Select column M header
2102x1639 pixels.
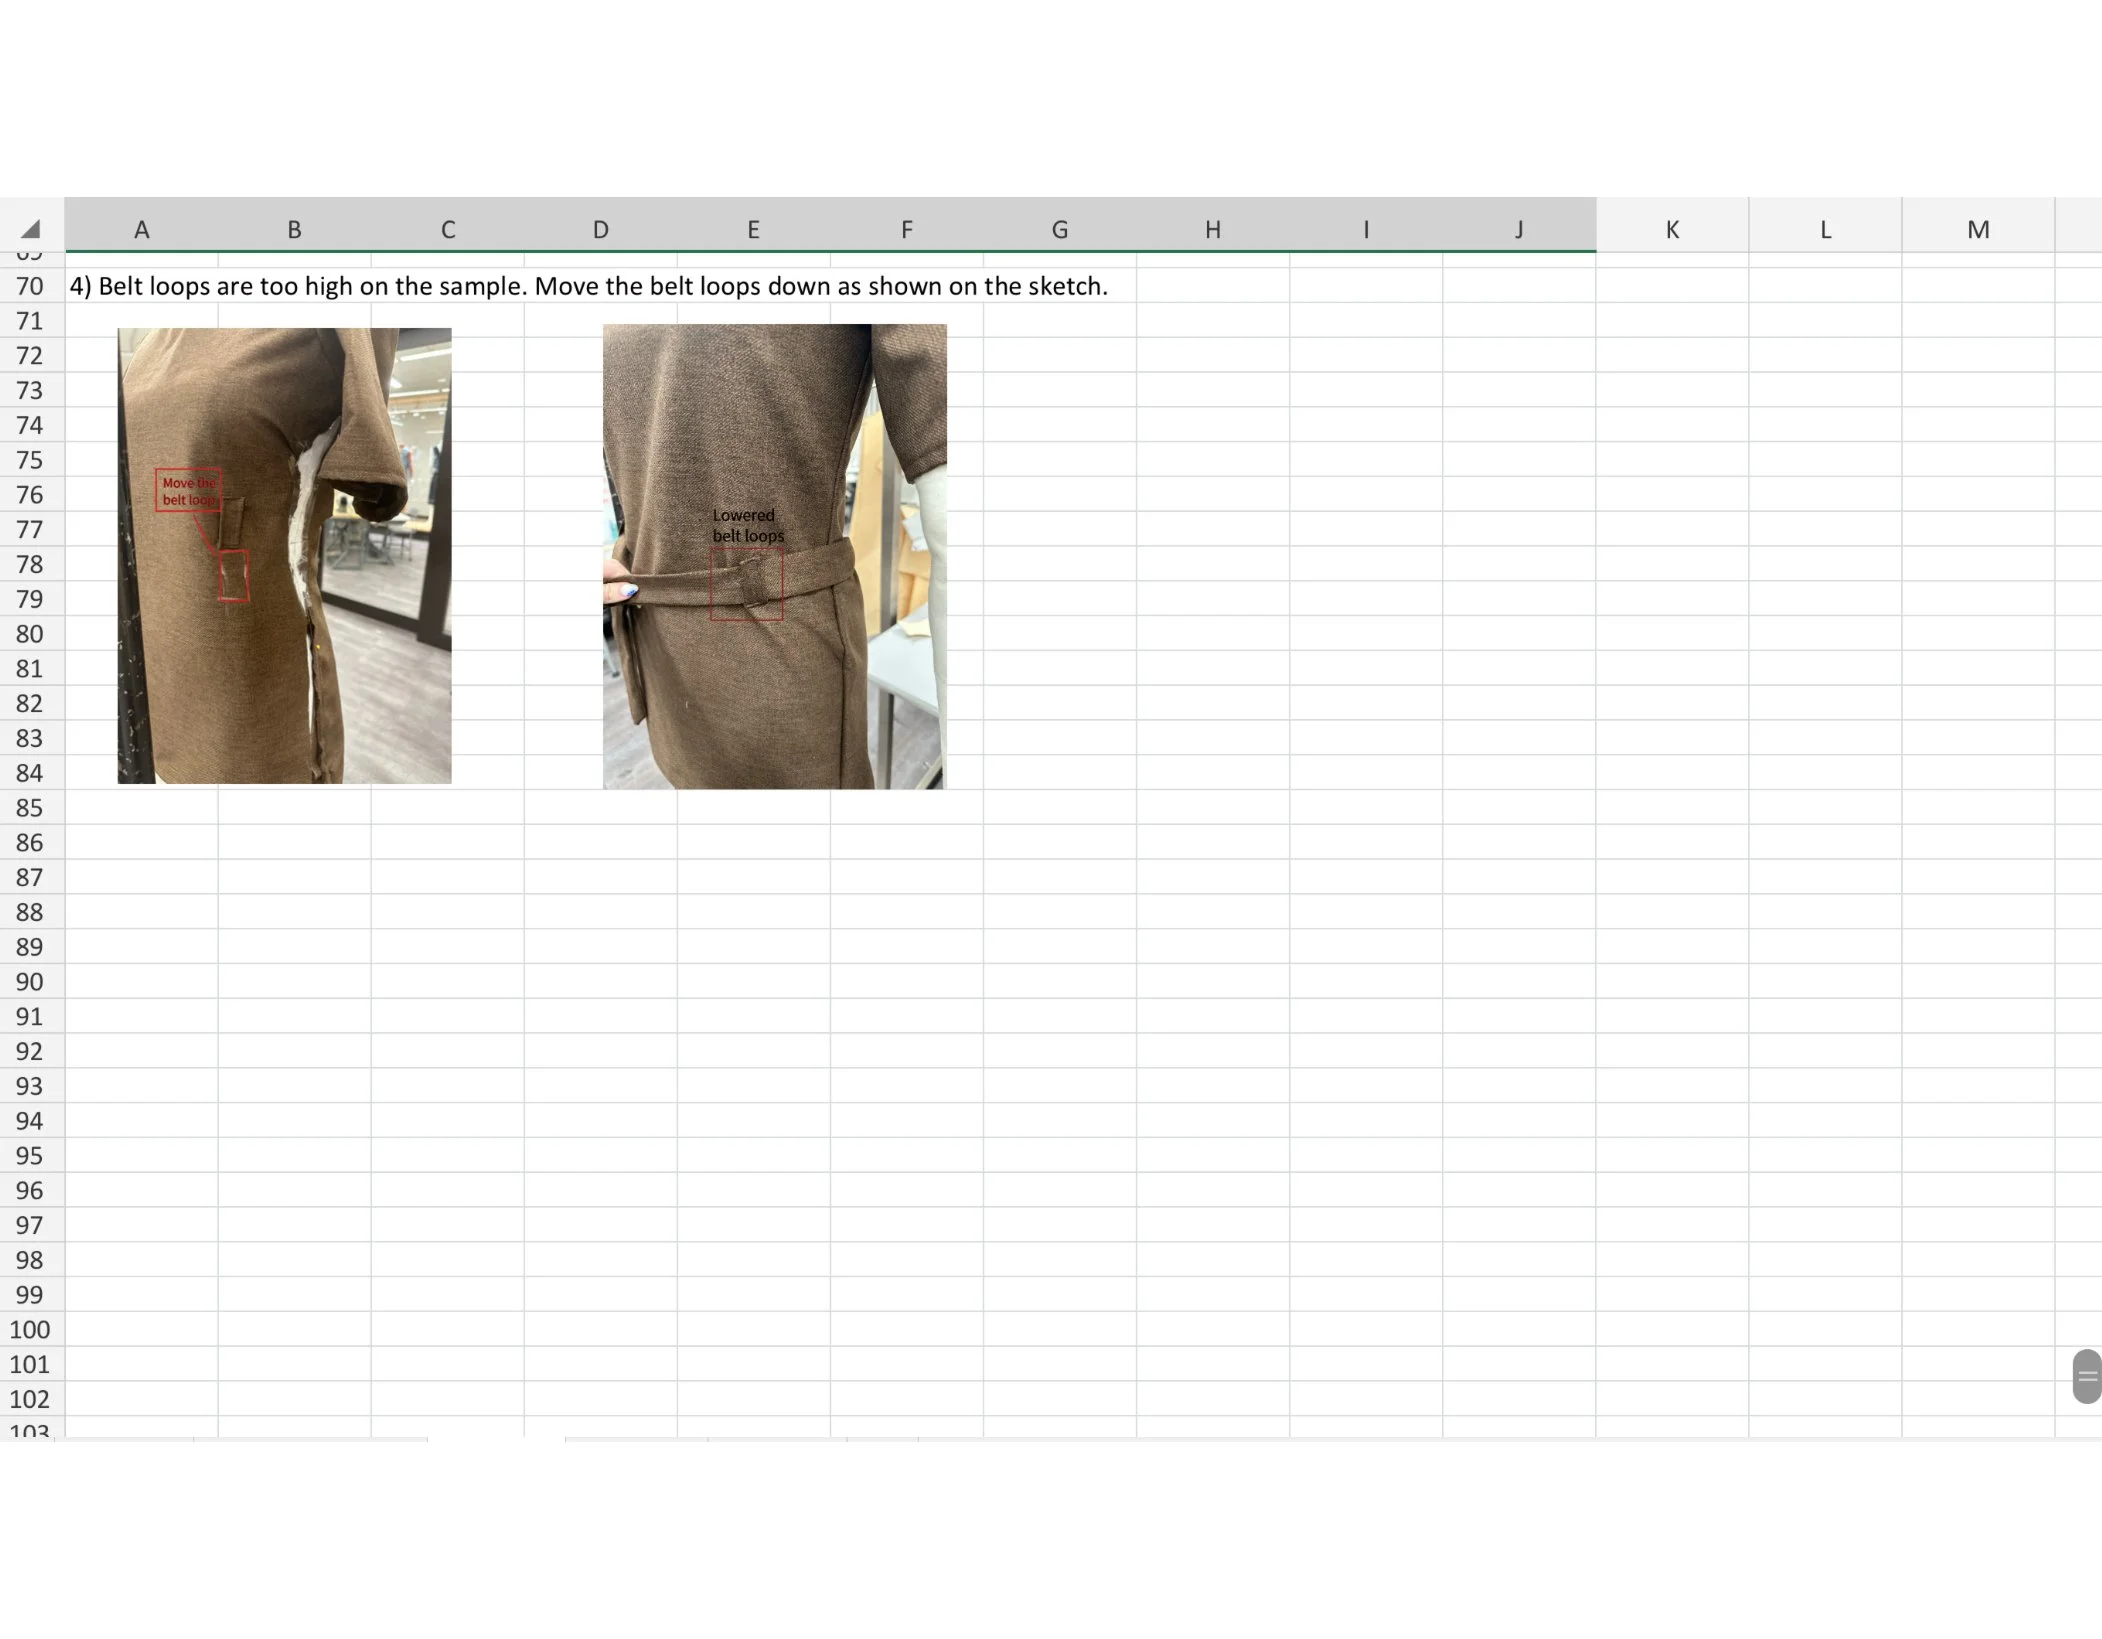point(1977,229)
